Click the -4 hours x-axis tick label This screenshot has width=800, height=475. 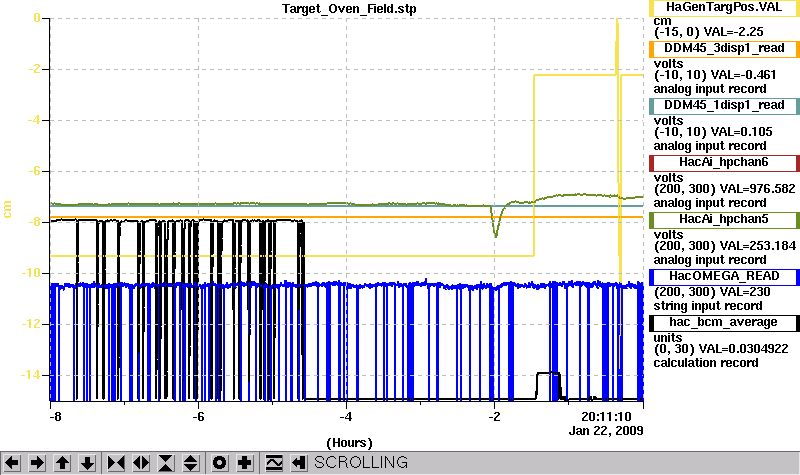pos(346,417)
